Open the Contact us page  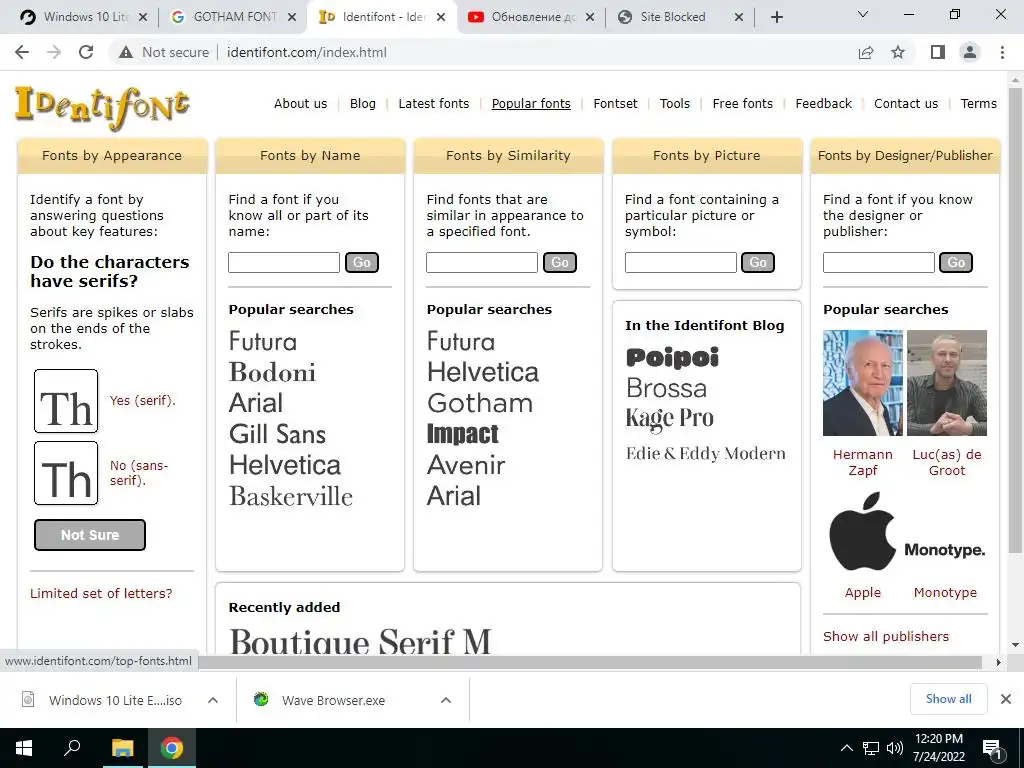coord(906,103)
